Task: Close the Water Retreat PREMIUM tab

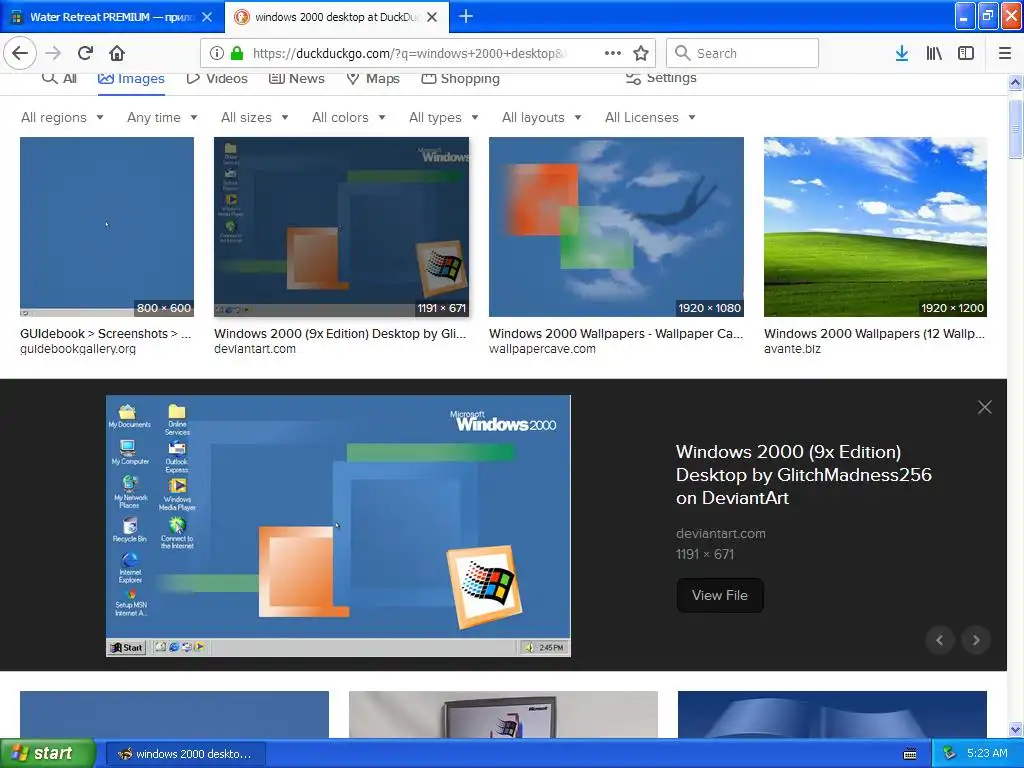Action: (x=207, y=17)
